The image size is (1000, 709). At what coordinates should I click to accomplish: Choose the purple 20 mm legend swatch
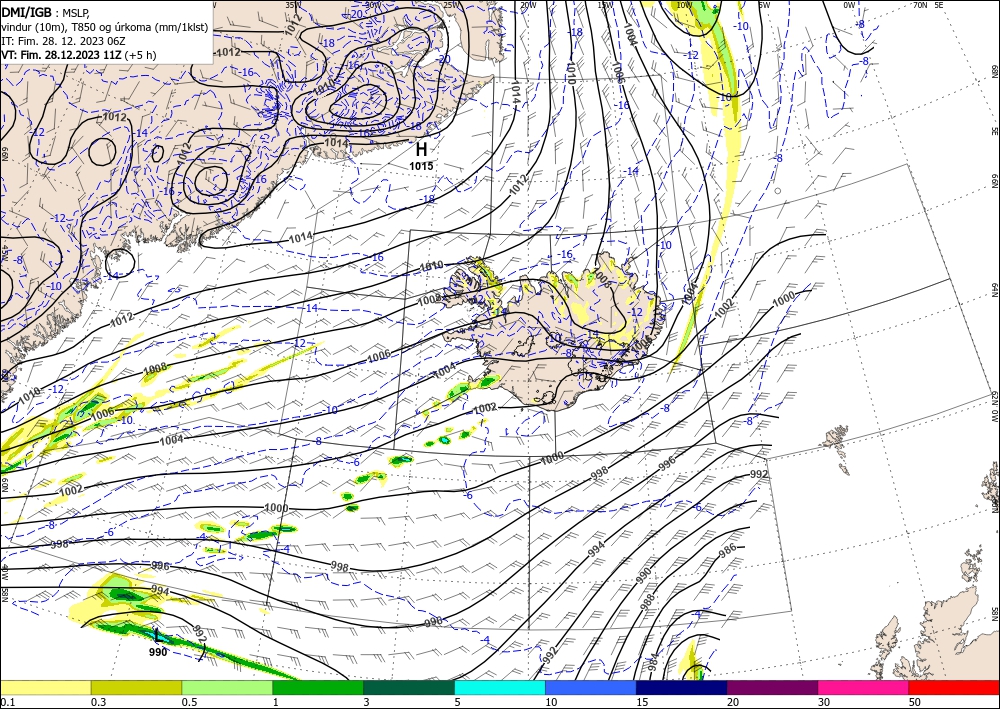click(772, 687)
